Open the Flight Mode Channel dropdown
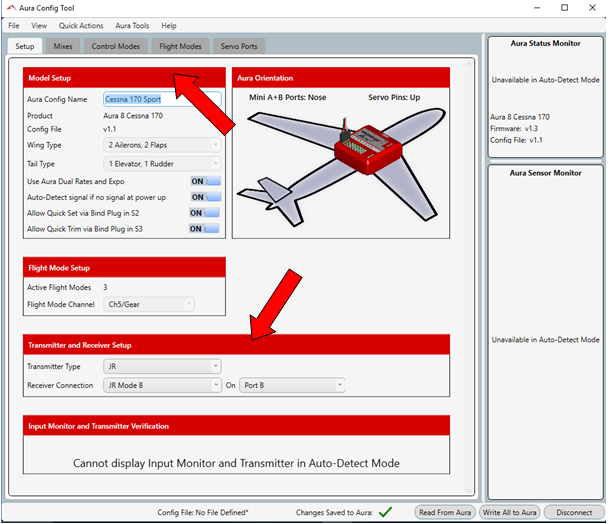 [x=149, y=304]
